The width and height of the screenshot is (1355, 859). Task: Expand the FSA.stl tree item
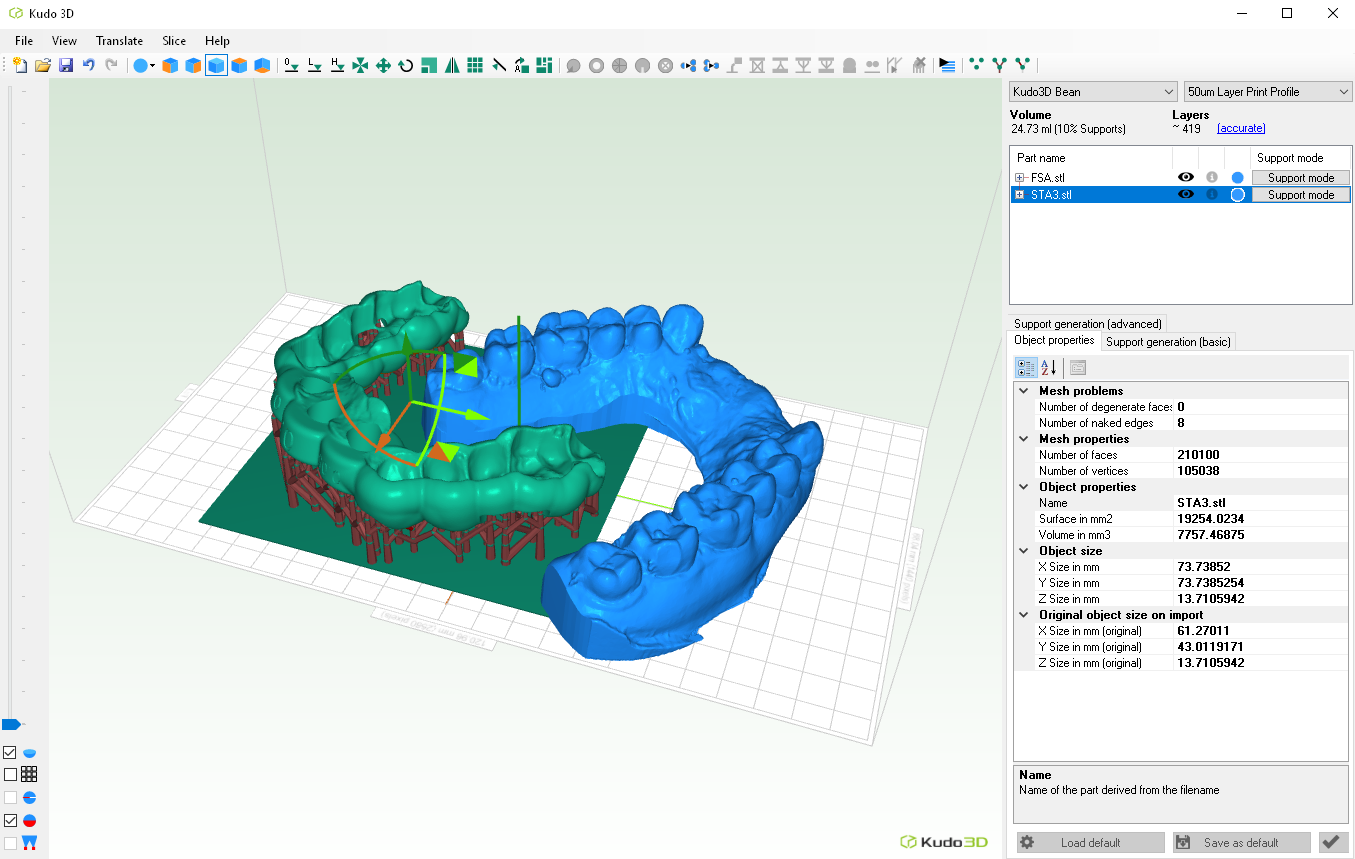1018,177
